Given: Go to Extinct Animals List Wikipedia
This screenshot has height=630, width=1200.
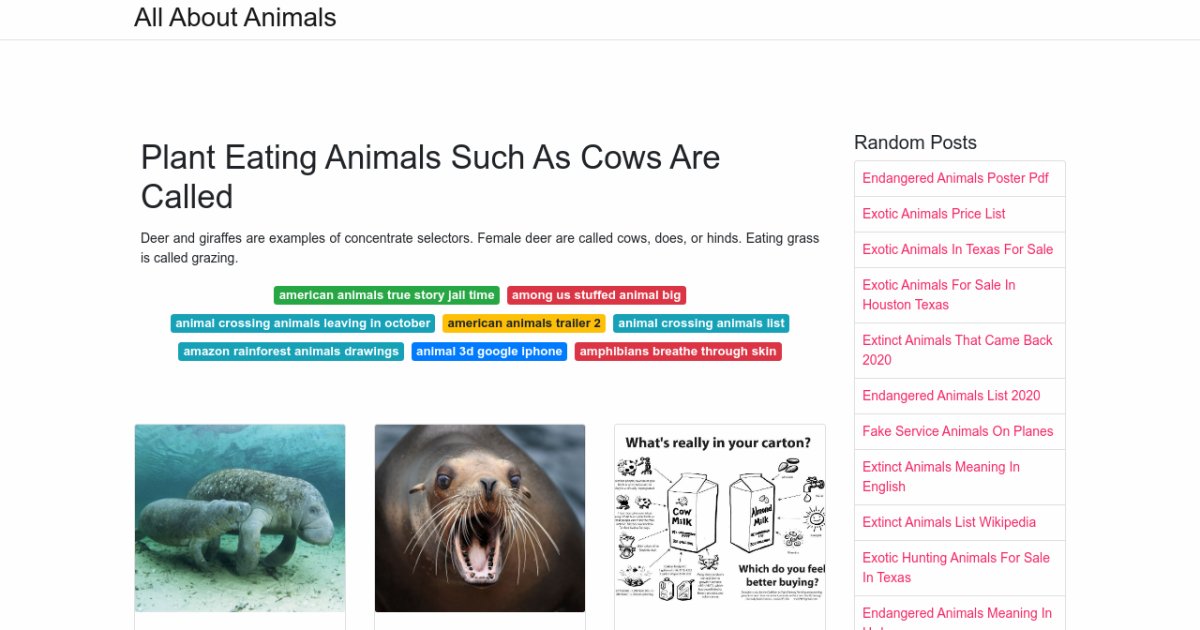Looking at the screenshot, I should coord(949,522).
